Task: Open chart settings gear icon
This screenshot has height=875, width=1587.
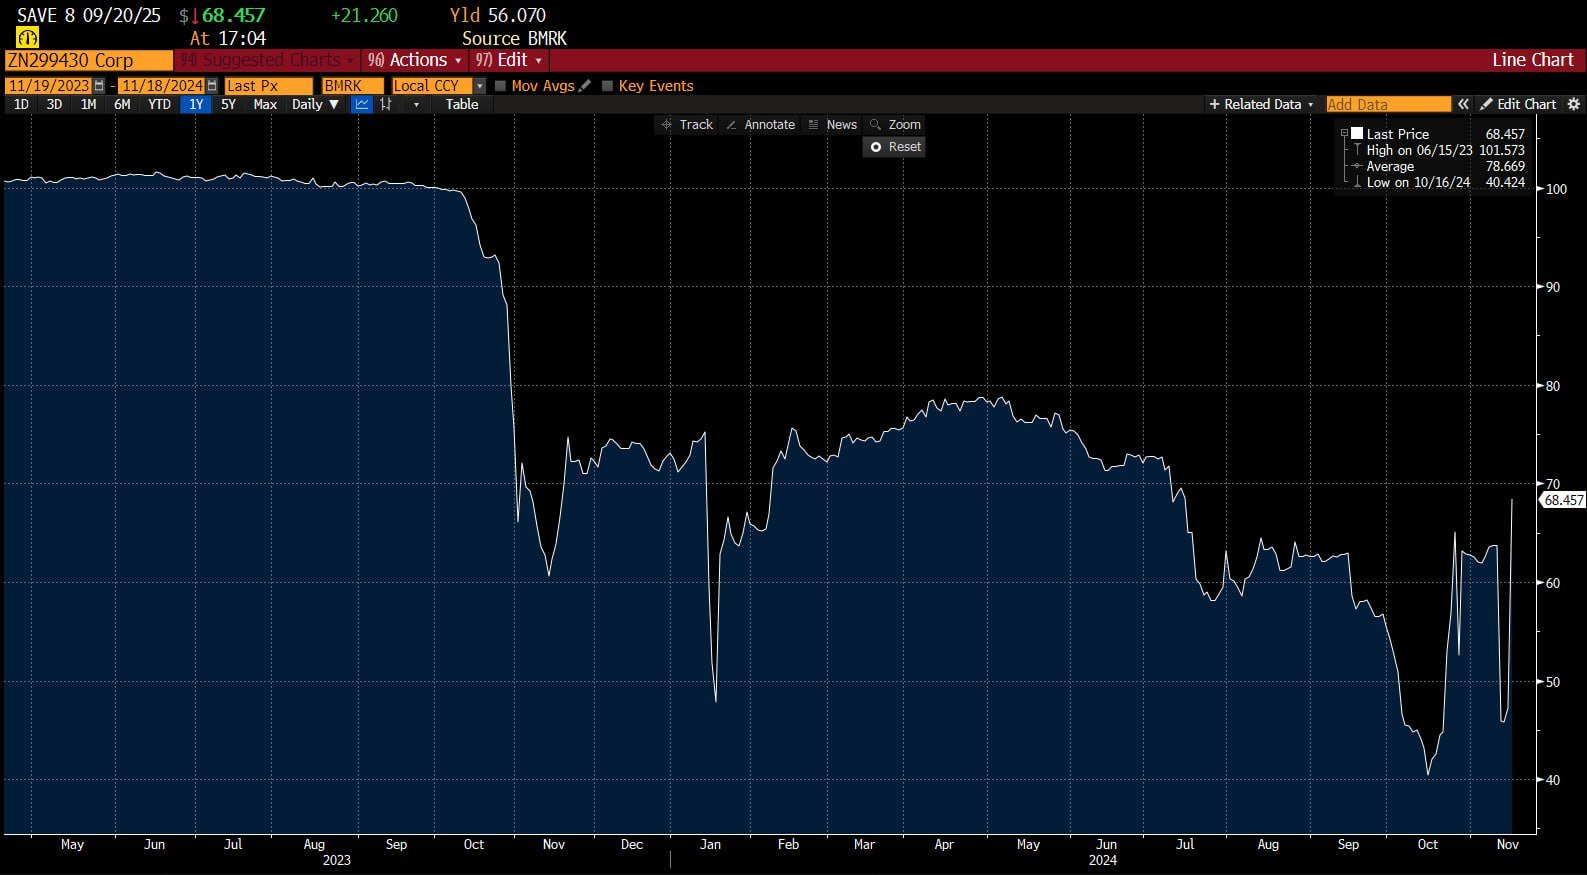Action: coord(1573,104)
